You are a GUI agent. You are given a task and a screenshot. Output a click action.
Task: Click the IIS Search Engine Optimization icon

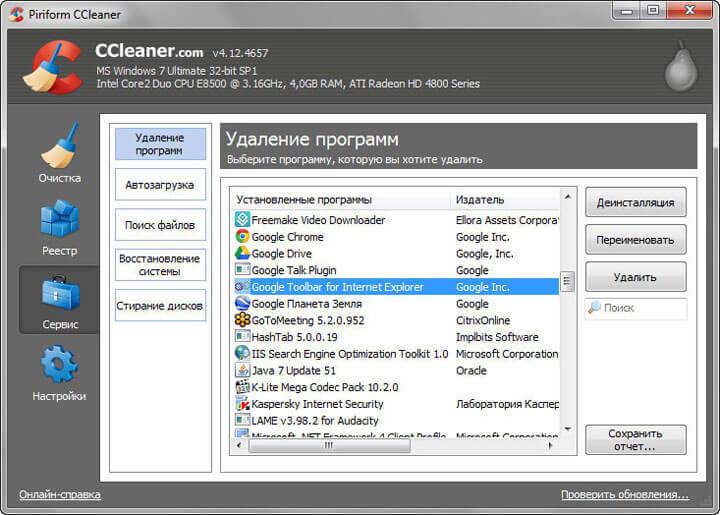pos(242,353)
